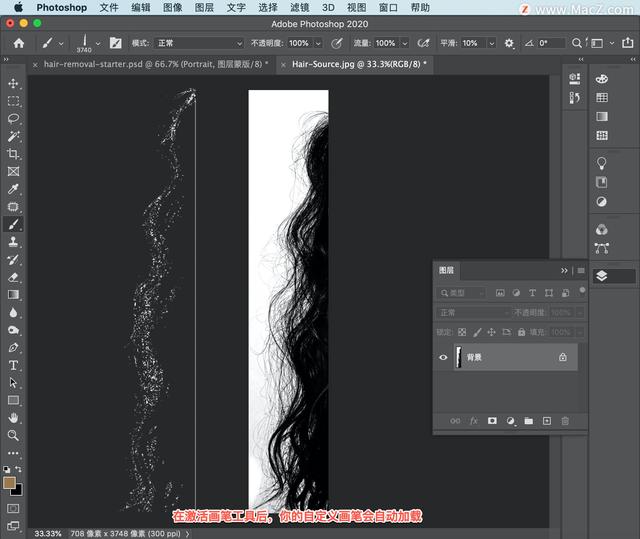This screenshot has height=539, width=640.
Task: Create a new layer button
Action: pyautogui.click(x=547, y=421)
